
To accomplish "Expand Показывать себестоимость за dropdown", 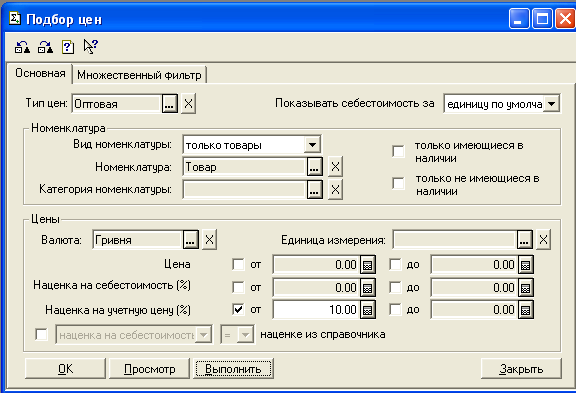I will point(551,104).
